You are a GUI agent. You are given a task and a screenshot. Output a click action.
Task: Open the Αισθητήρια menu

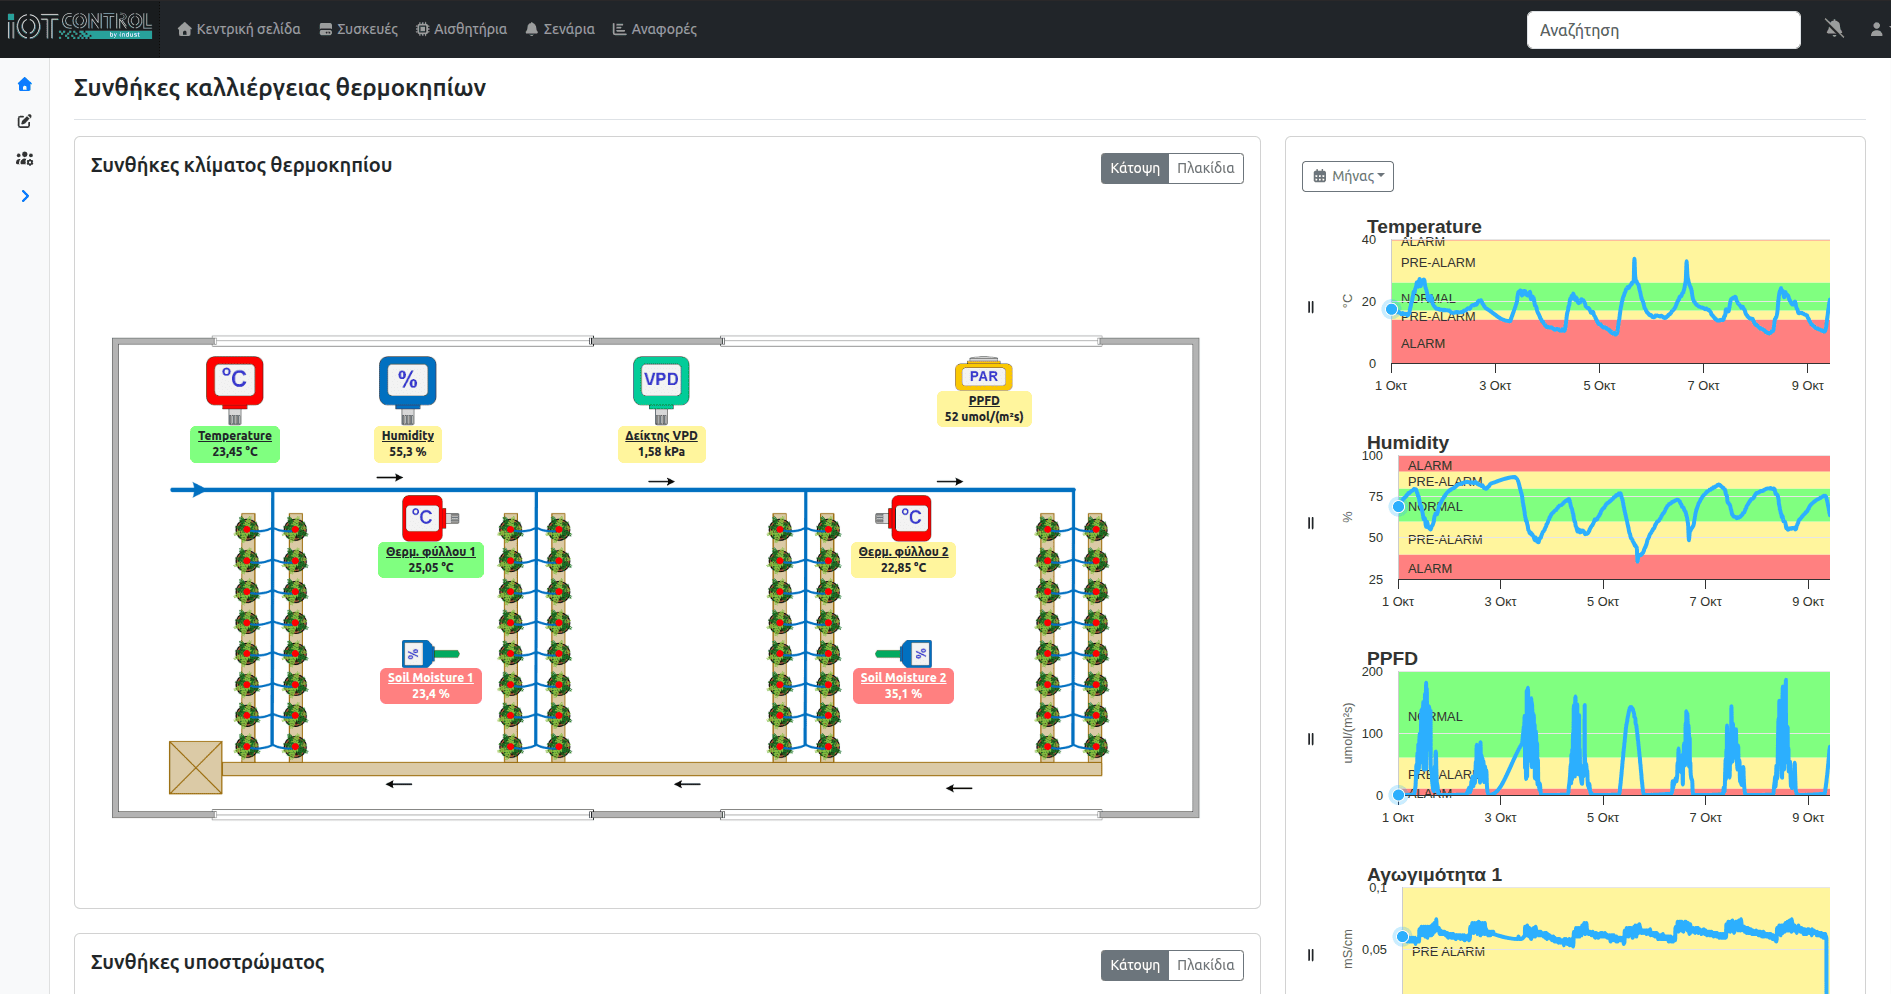pyautogui.click(x=461, y=29)
